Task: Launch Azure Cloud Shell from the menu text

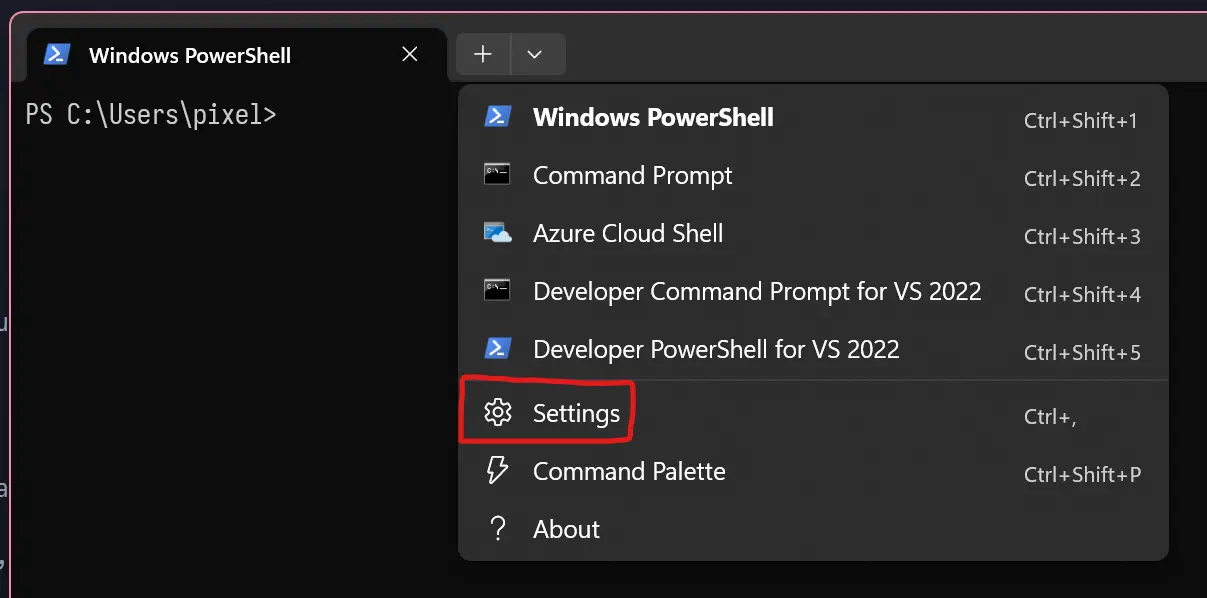Action: click(628, 234)
